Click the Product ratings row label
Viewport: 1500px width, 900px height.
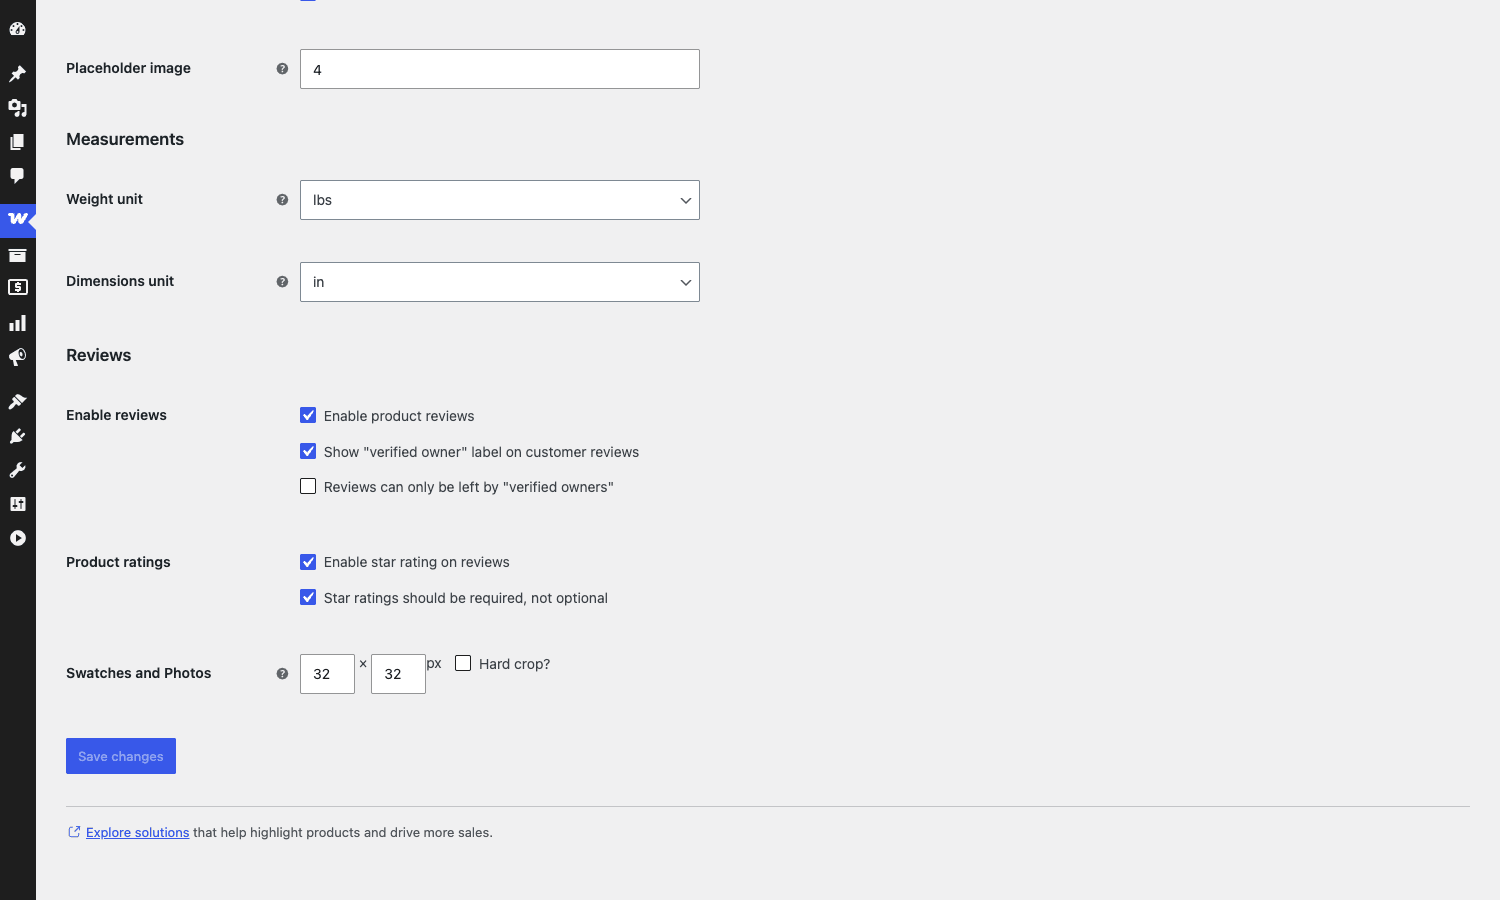[118, 562]
